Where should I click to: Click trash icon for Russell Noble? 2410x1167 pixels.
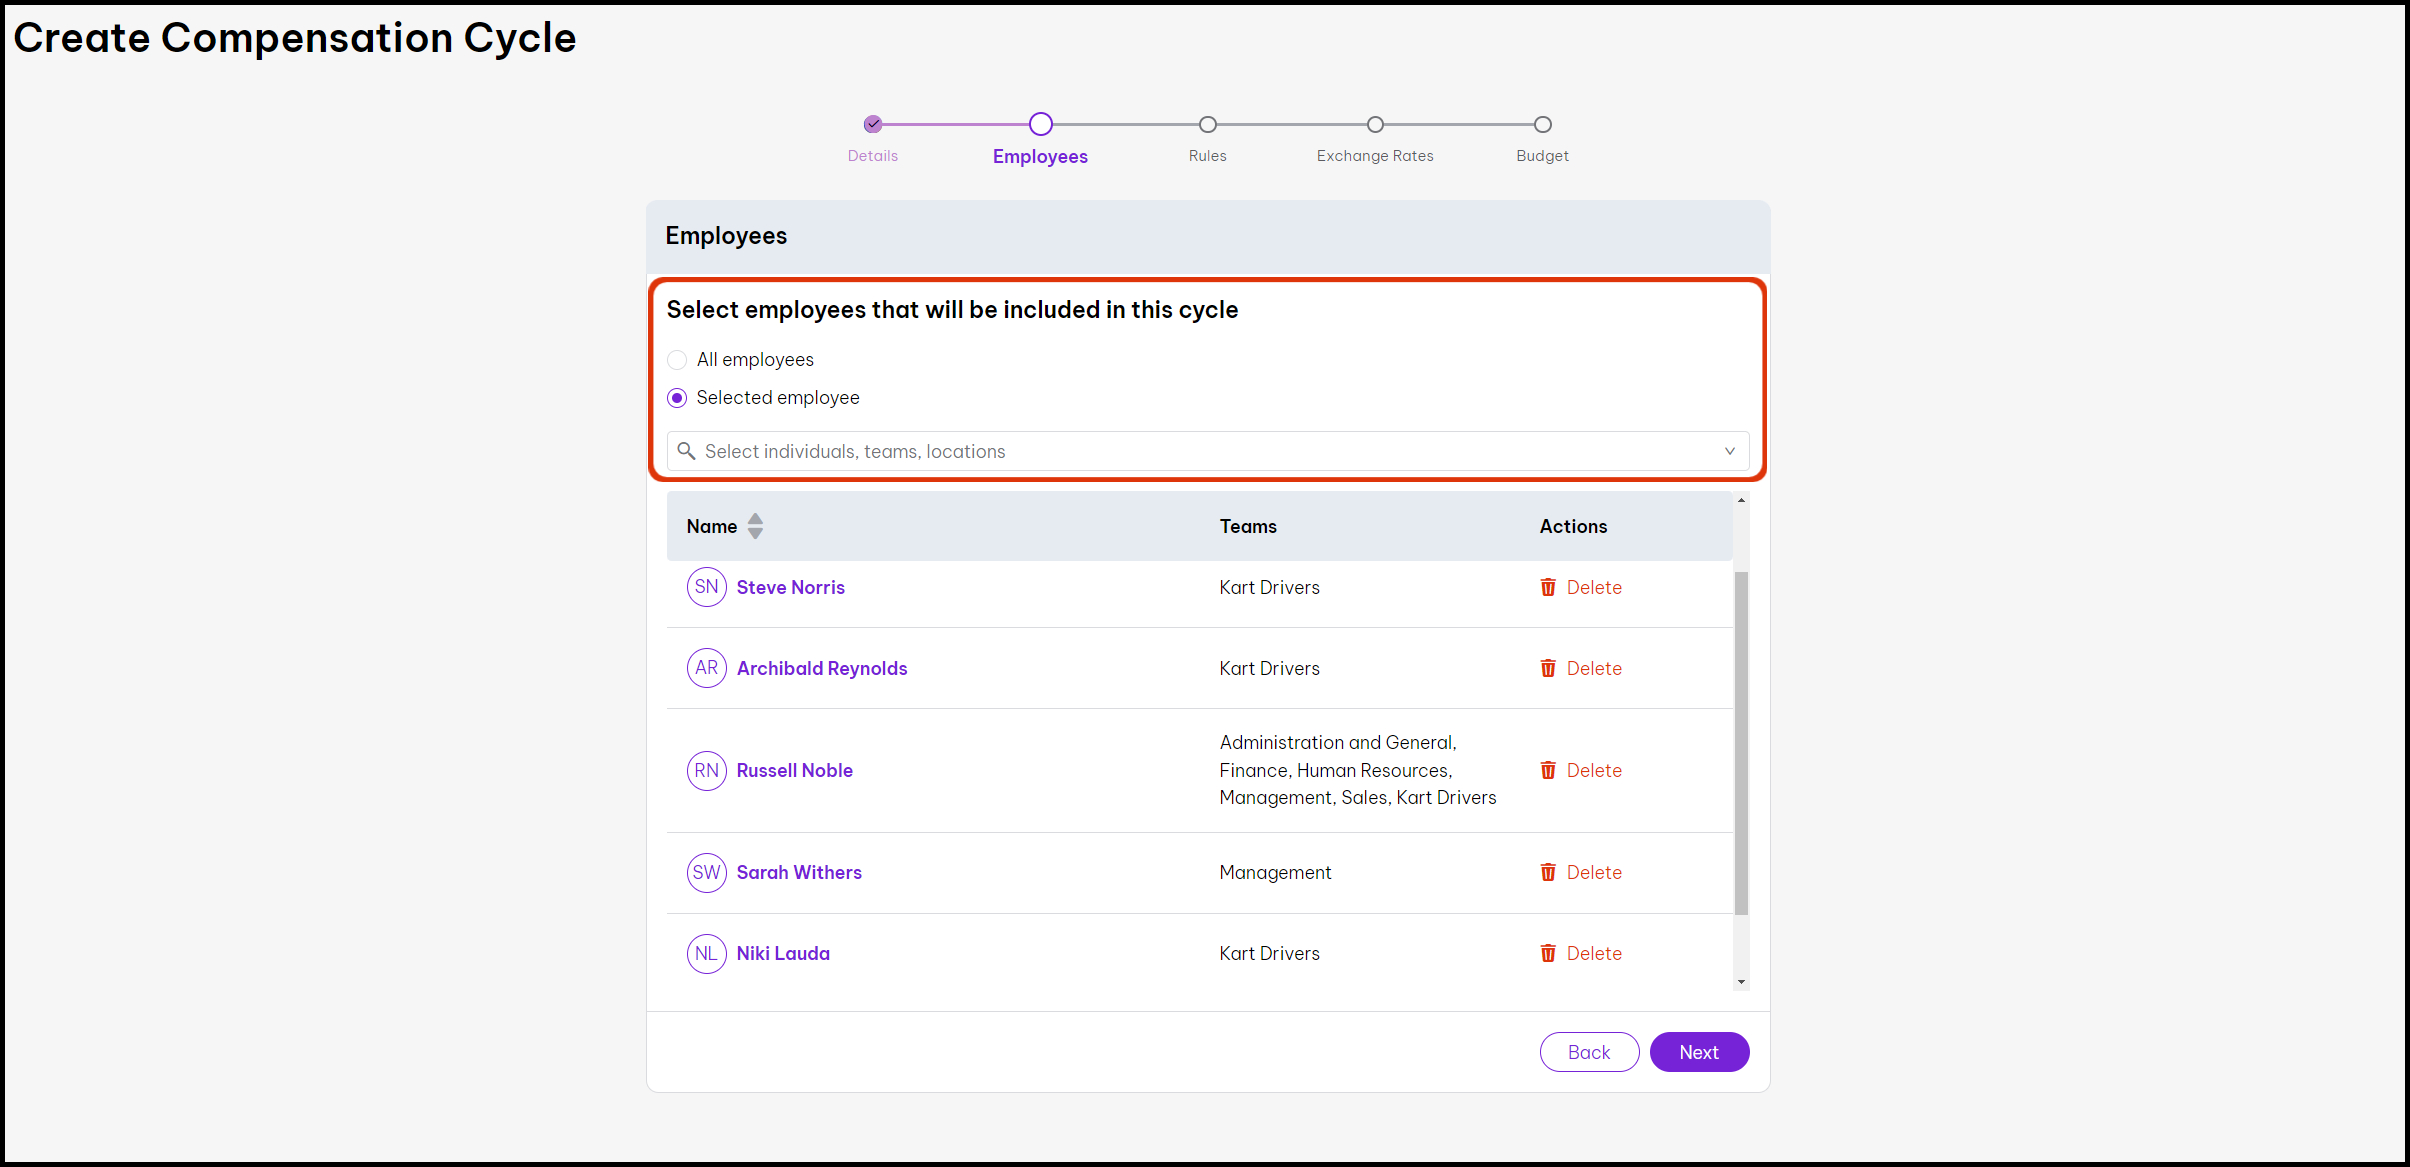point(1547,770)
